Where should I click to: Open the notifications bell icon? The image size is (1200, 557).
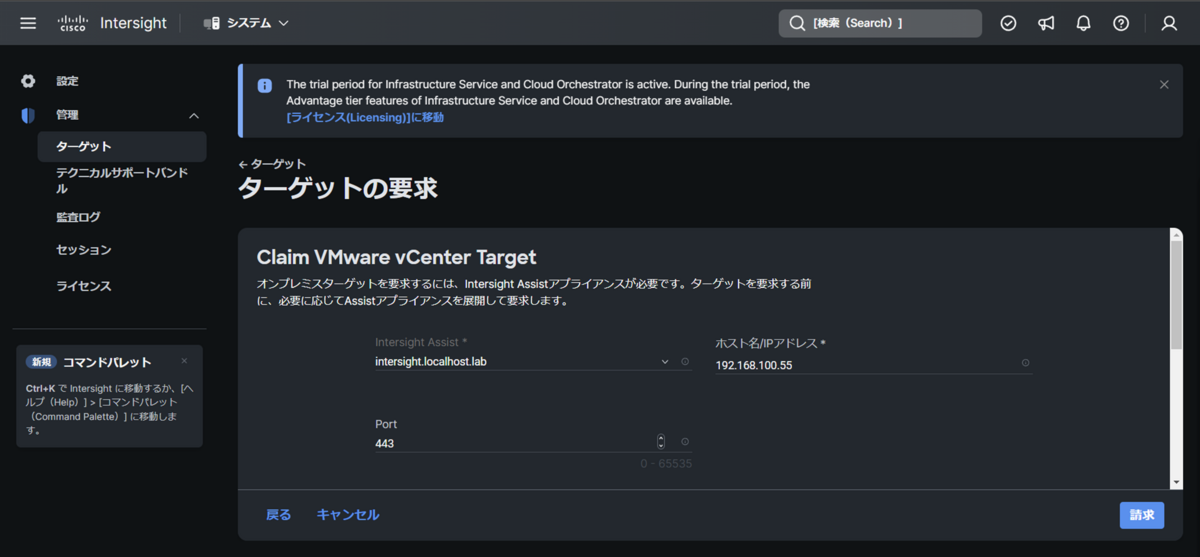pos(1083,23)
